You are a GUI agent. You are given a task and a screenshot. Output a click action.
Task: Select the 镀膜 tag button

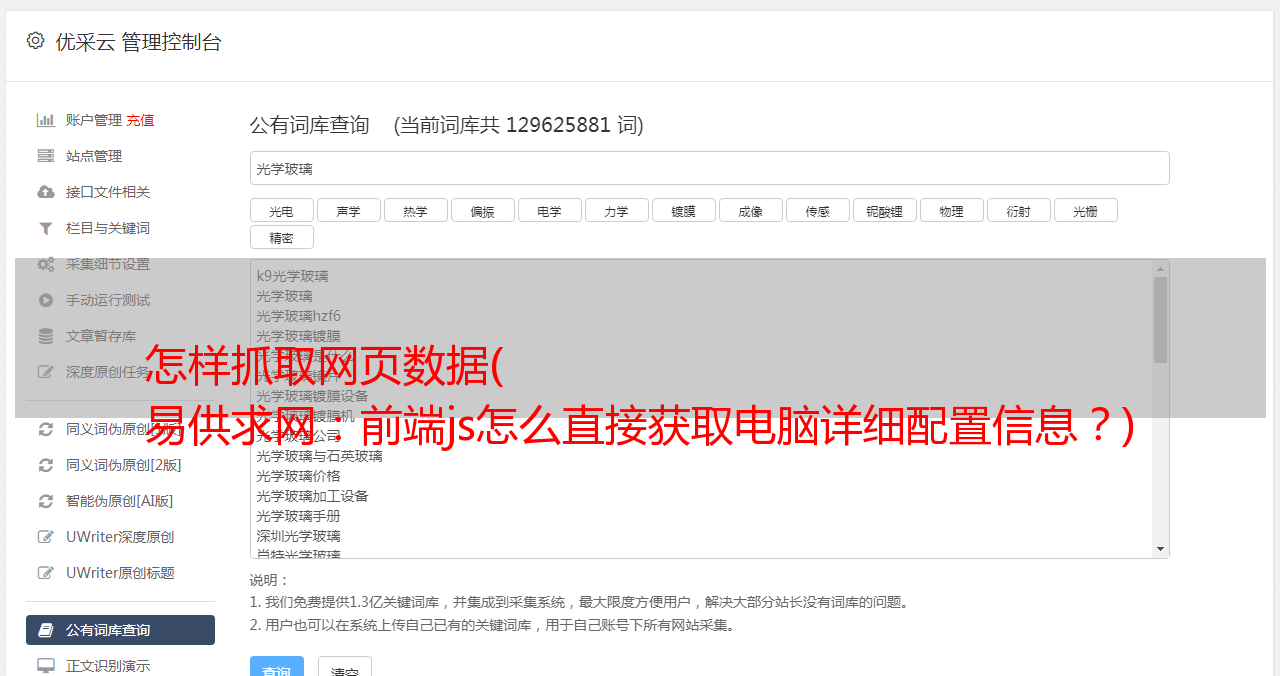683,210
